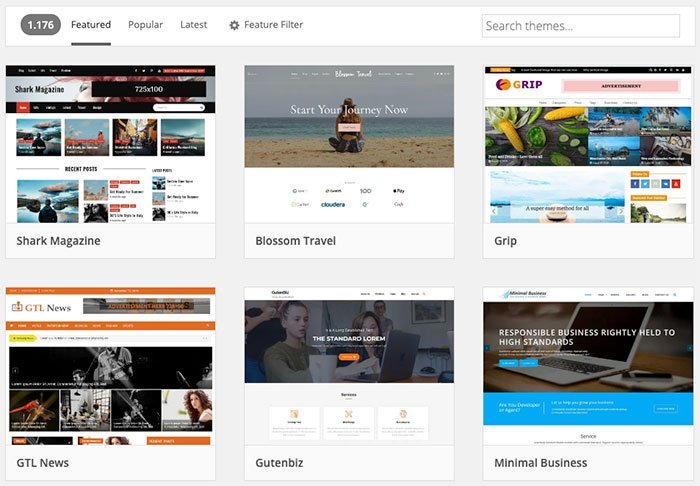The height and width of the screenshot is (486, 700).
Task: Open the Minimal Business theme preview
Action: coord(588,366)
